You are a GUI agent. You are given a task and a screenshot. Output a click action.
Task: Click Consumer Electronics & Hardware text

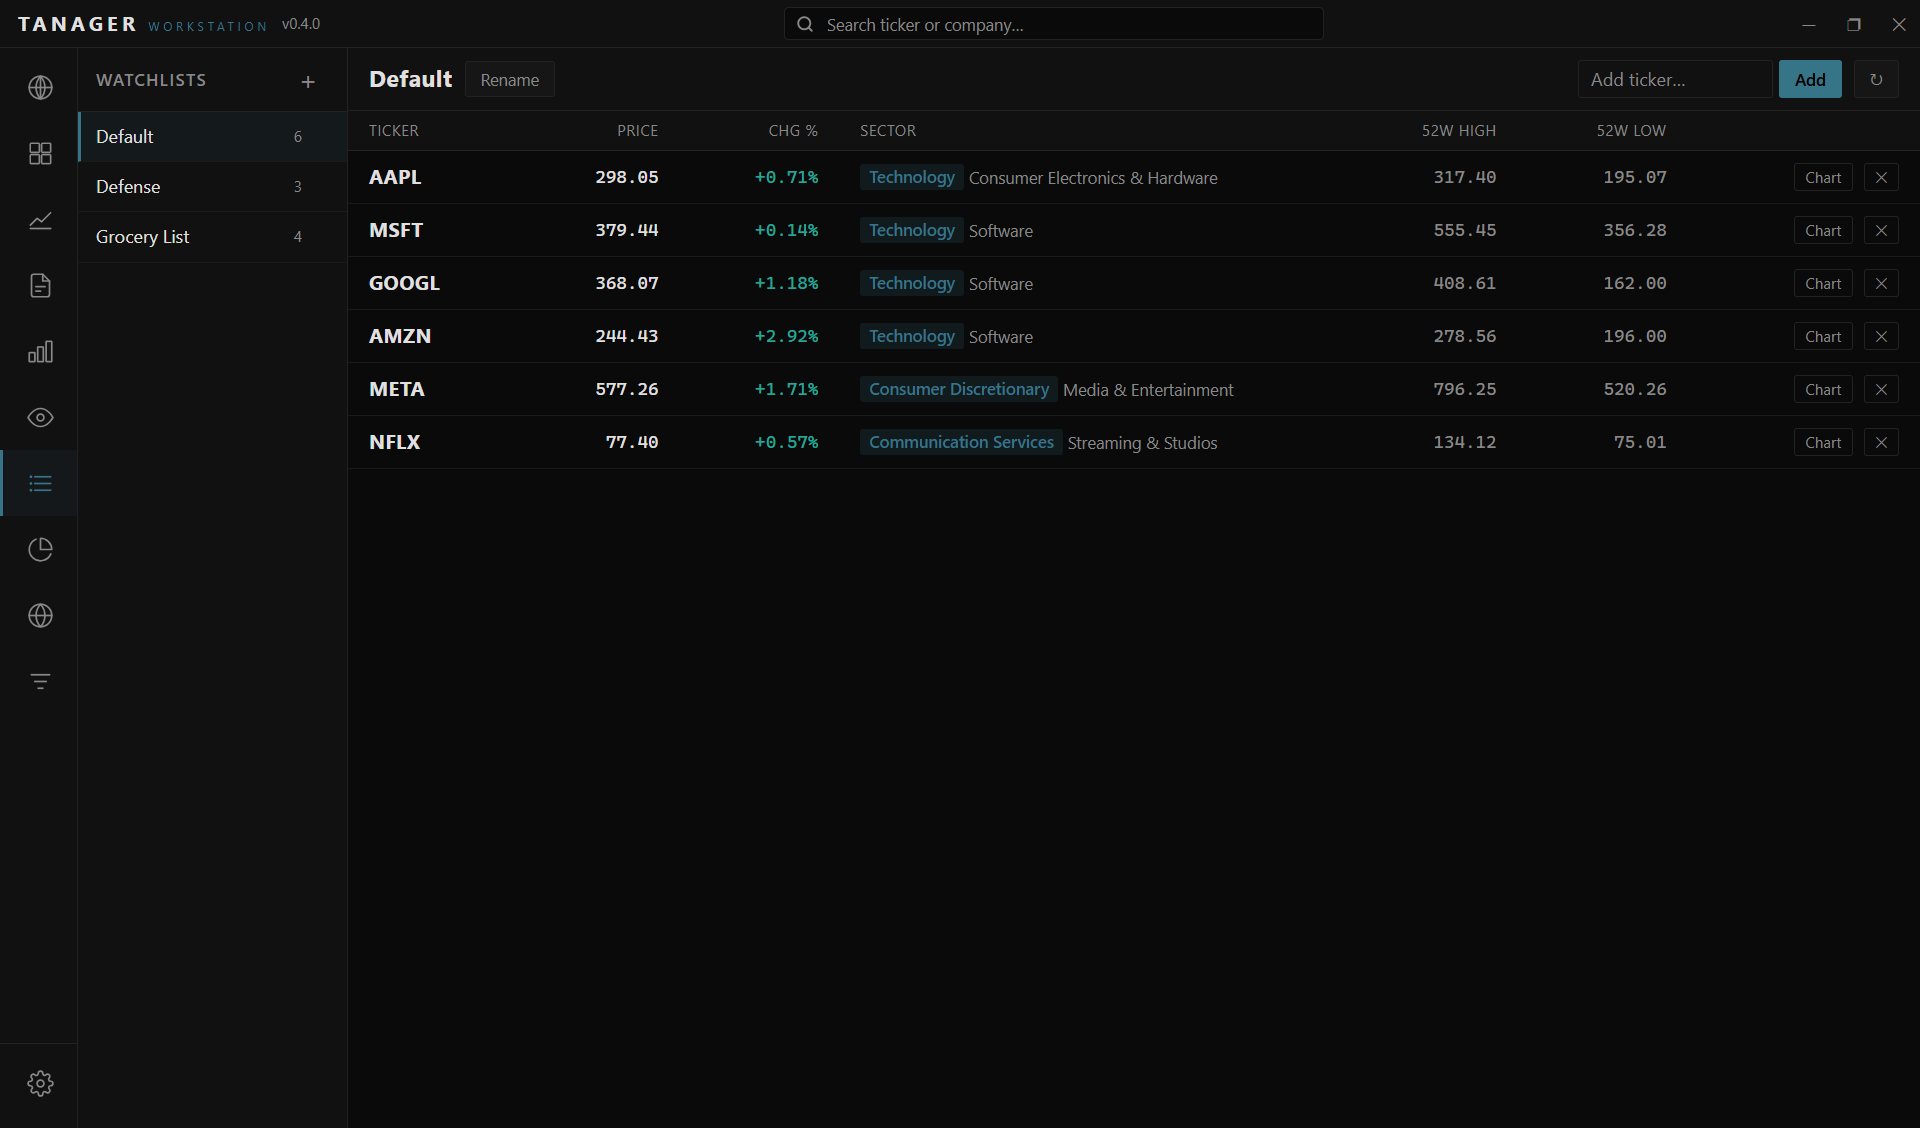point(1093,178)
